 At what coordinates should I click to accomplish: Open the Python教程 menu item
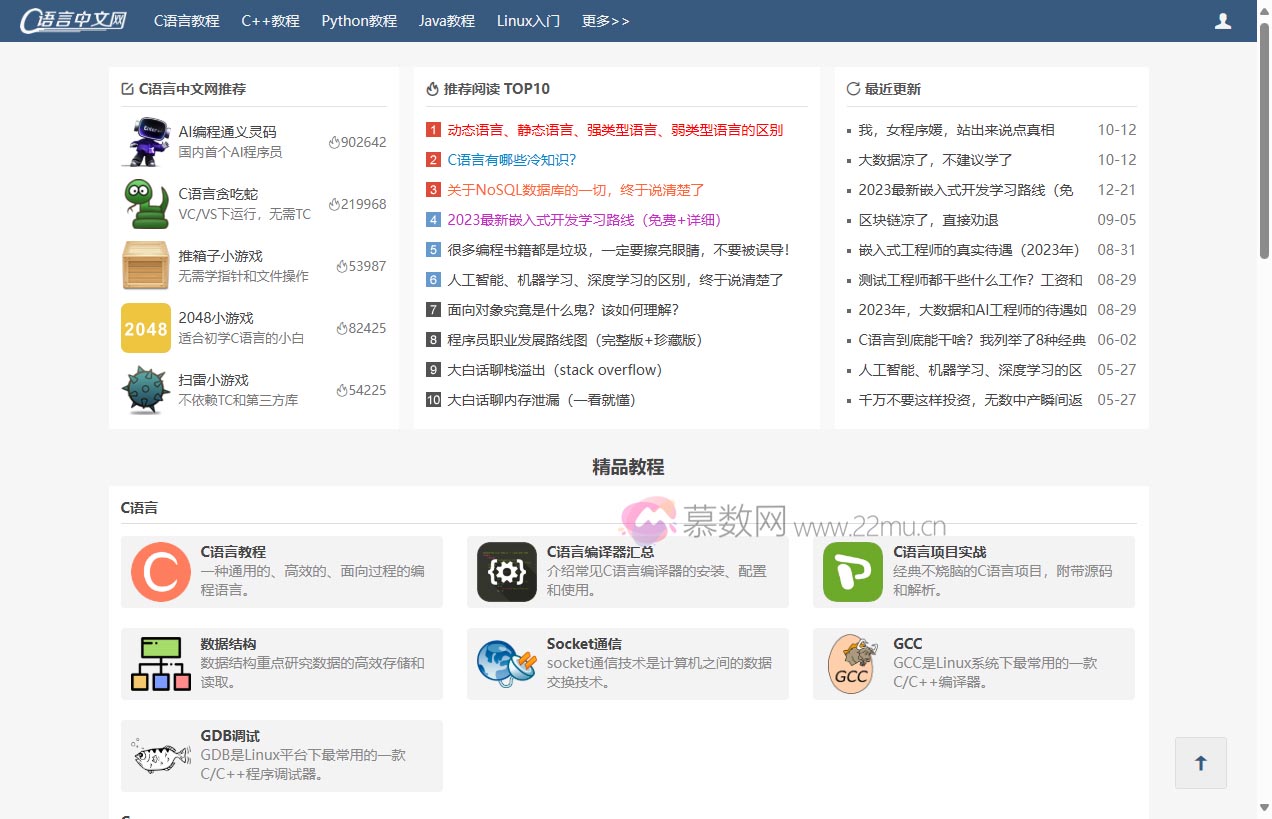tap(358, 20)
